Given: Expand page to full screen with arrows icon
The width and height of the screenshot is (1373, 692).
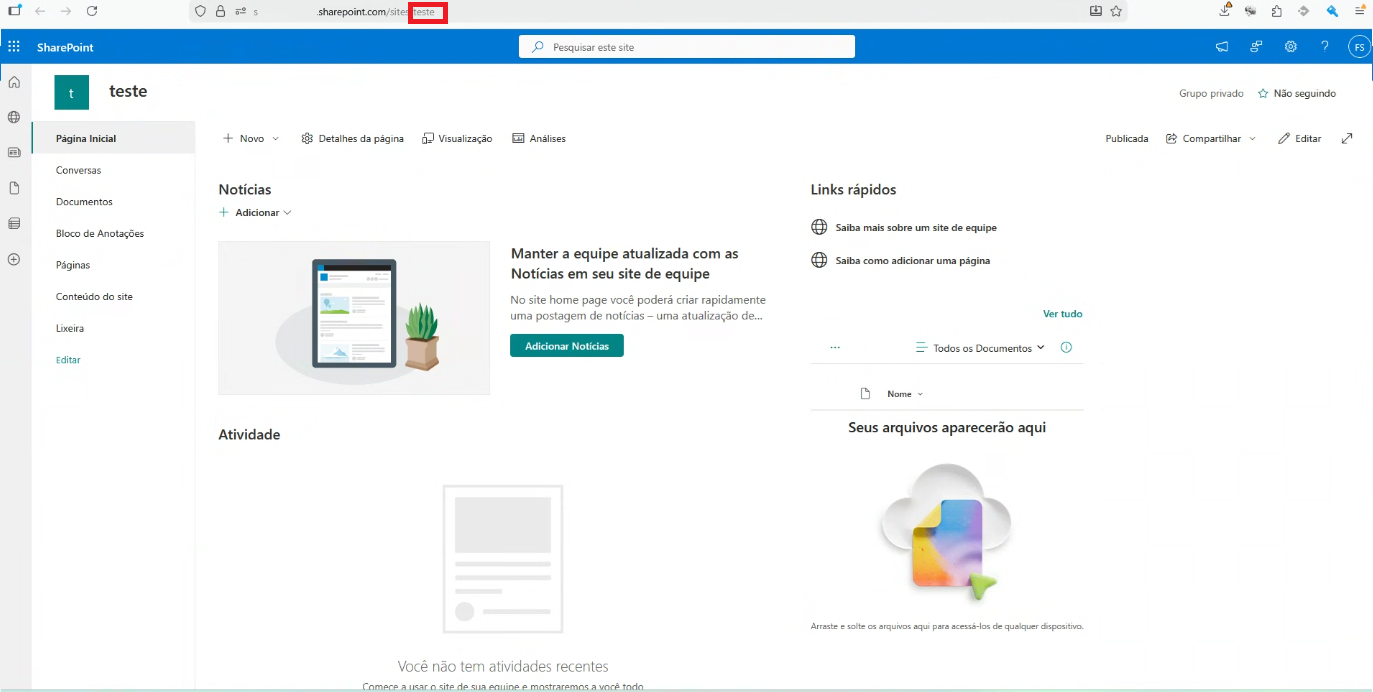Looking at the screenshot, I should 1347,139.
